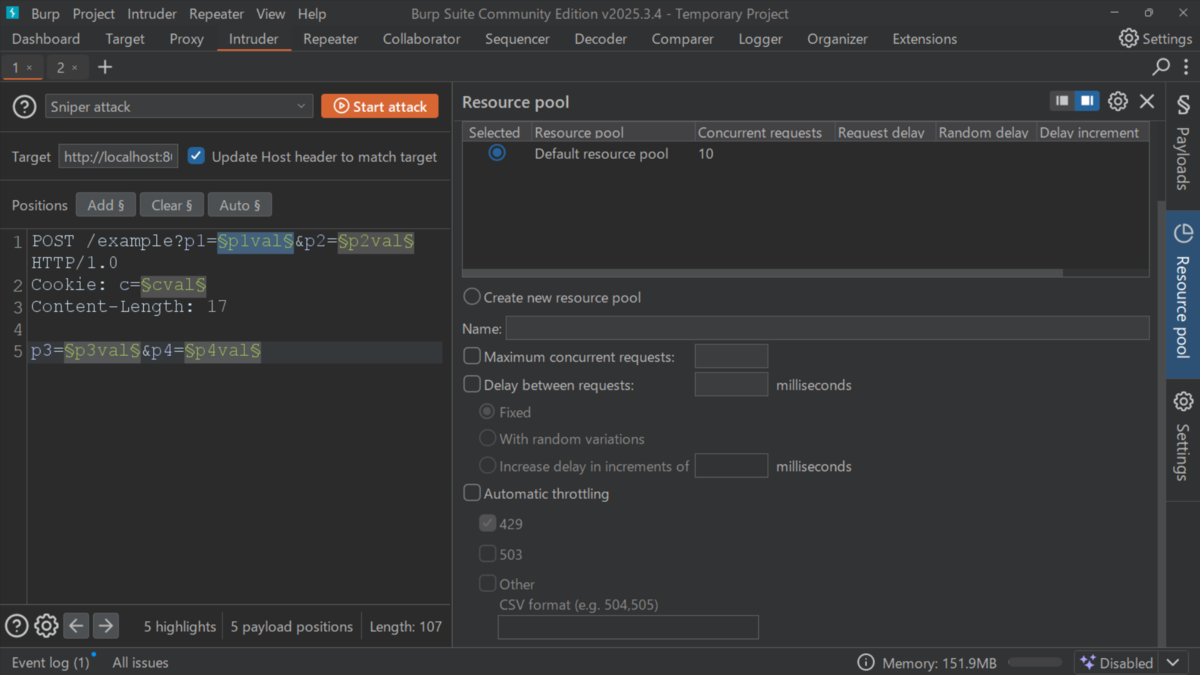Open Resource pool panel settings gear
This screenshot has width=1200, height=675.
1118,101
